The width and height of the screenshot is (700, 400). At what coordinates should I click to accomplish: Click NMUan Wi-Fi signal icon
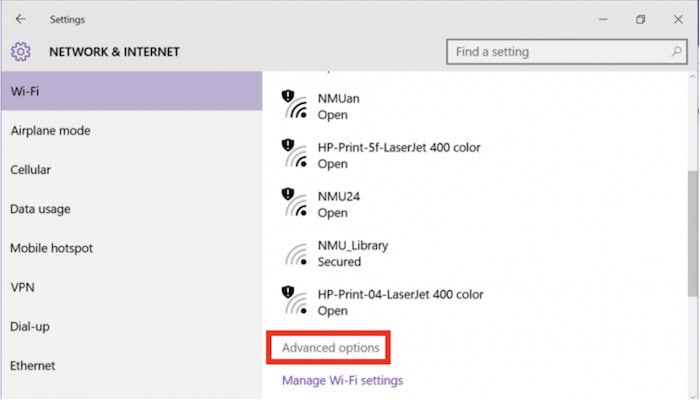295,105
